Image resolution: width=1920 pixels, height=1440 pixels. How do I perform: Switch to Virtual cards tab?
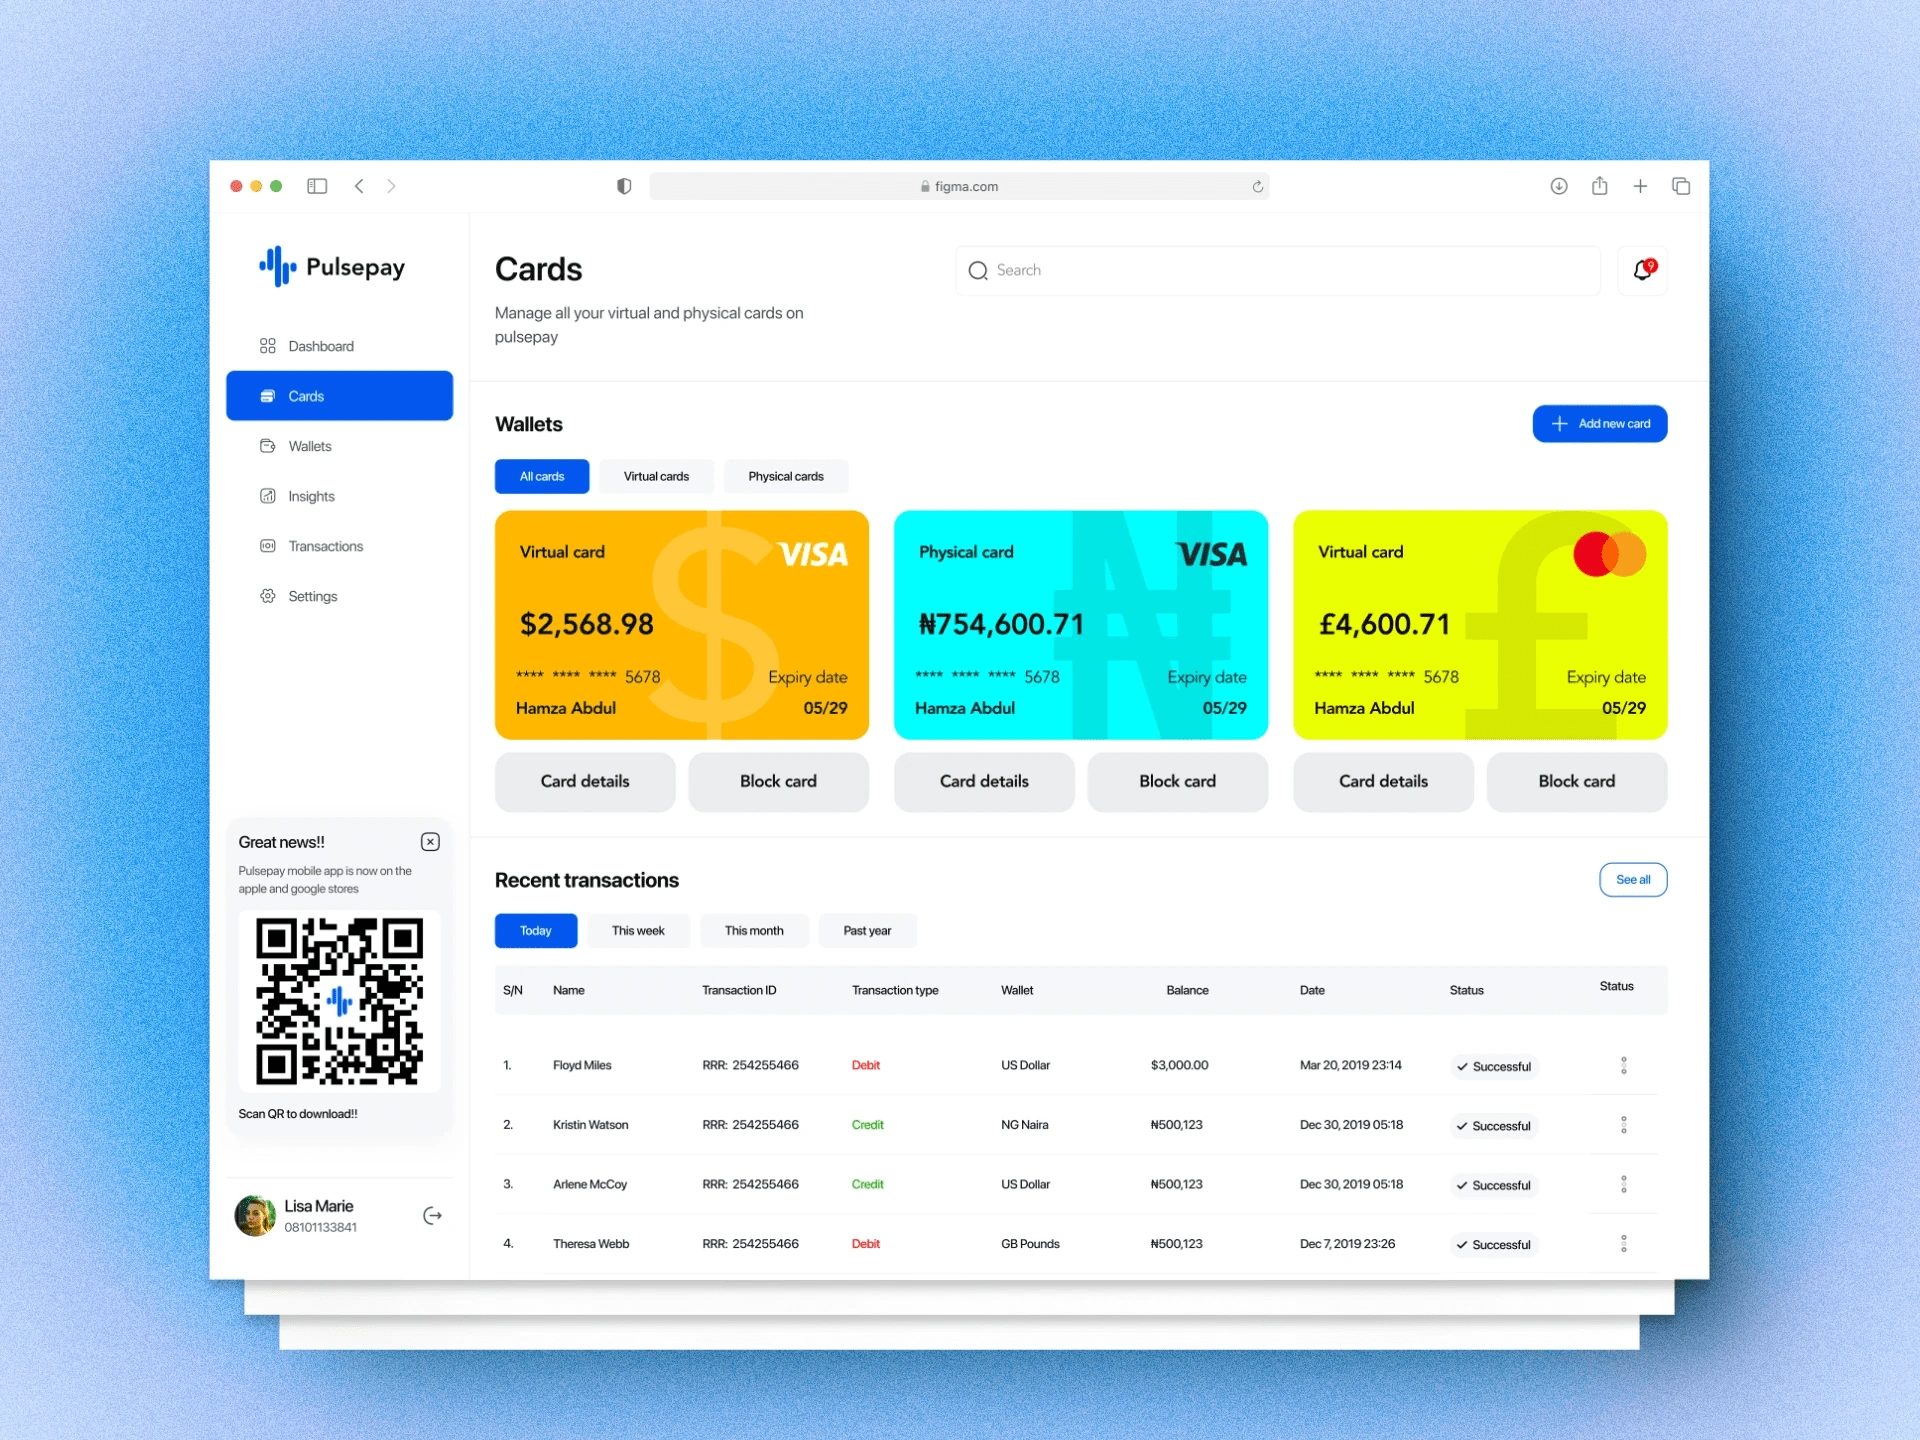[x=656, y=477]
